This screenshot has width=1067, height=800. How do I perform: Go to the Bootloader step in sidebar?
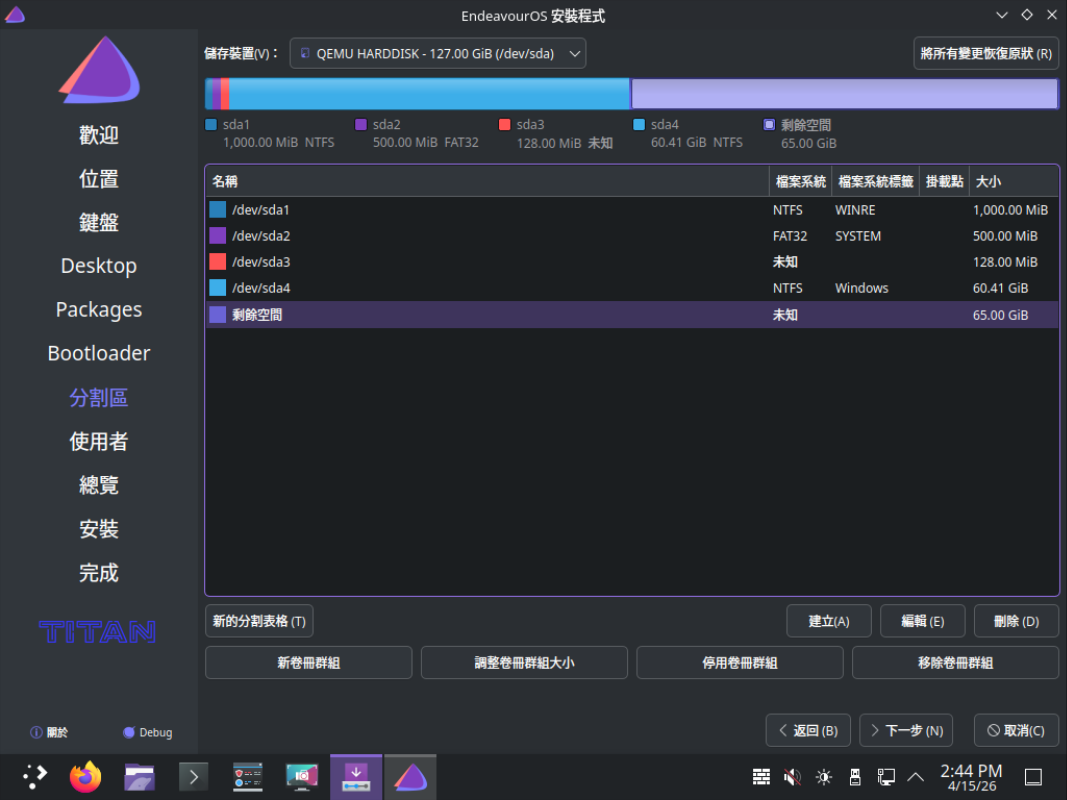pyautogui.click(x=99, y=353)
